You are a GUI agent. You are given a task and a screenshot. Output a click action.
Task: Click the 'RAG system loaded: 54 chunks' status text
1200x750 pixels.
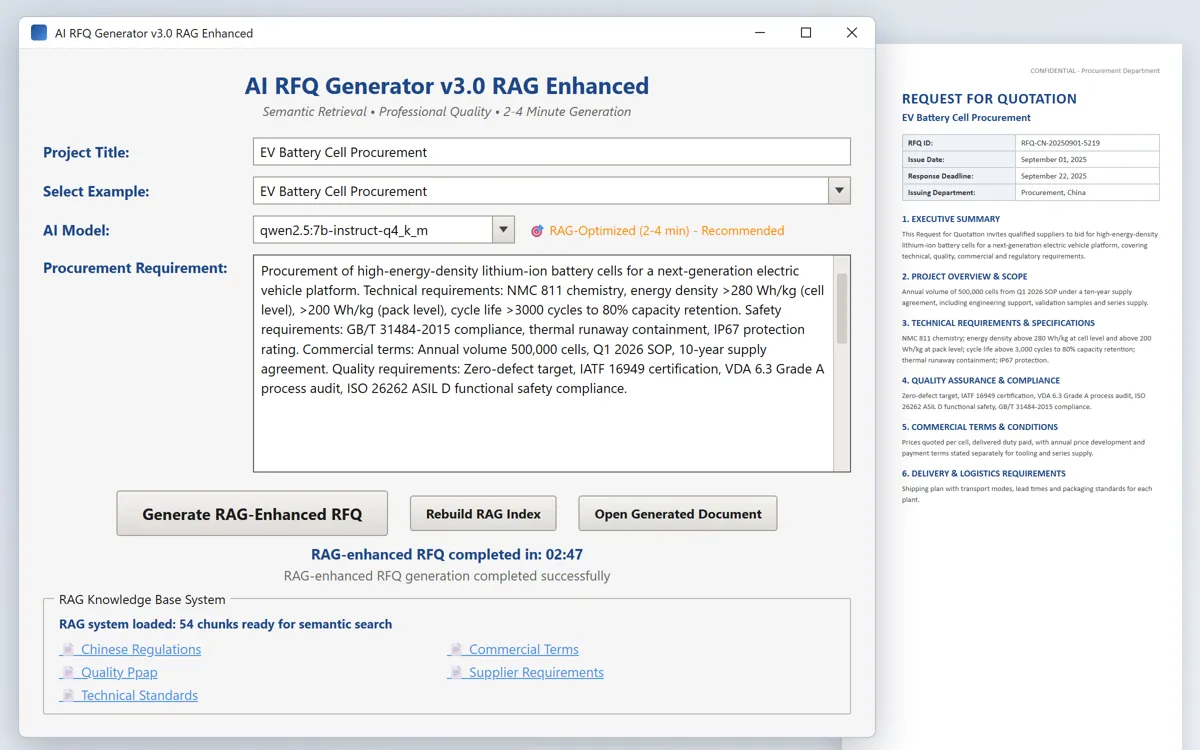point(225,624)
